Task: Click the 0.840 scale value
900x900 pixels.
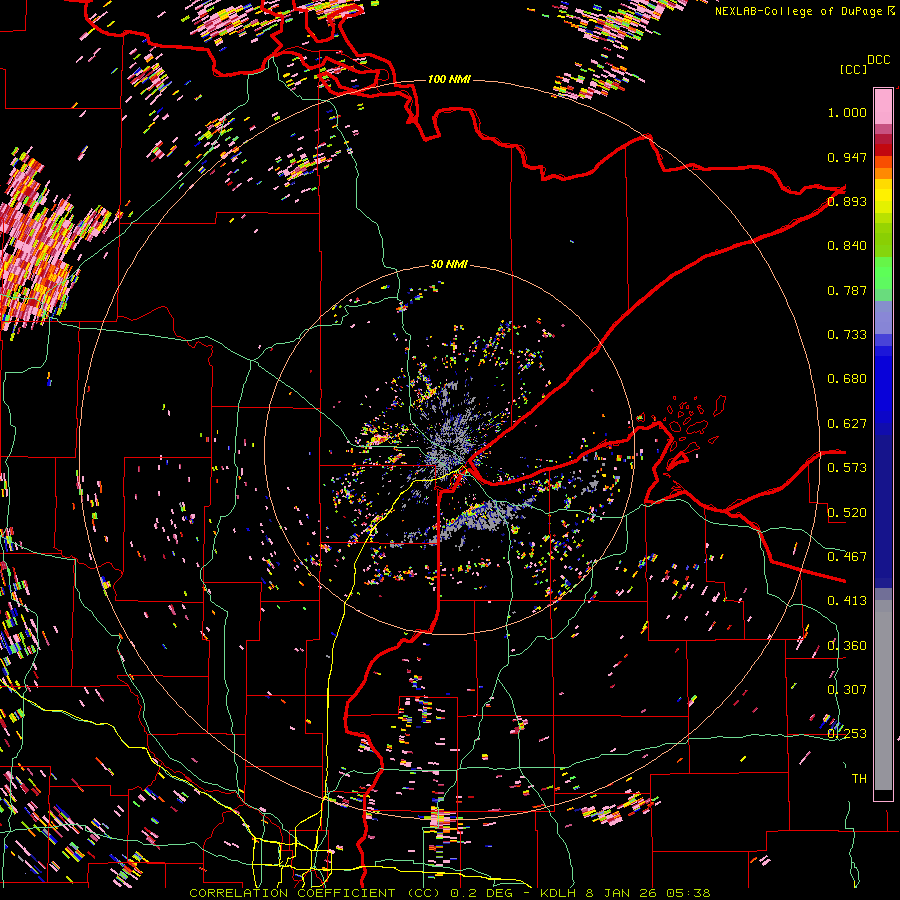Action: coord(847,246)
